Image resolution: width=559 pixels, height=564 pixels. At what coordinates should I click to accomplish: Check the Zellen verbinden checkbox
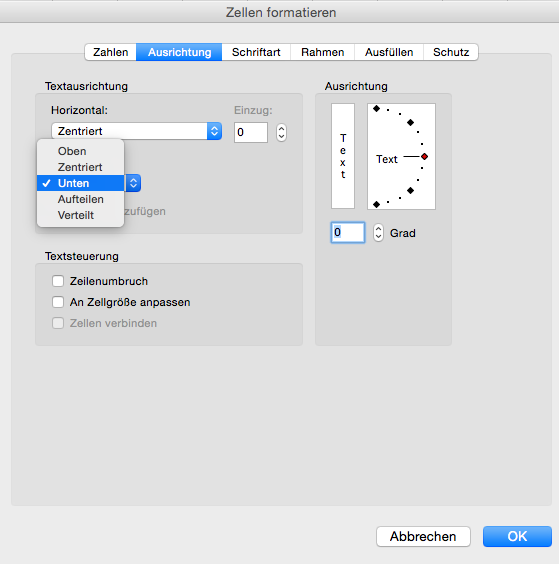(x=58, y=323)
